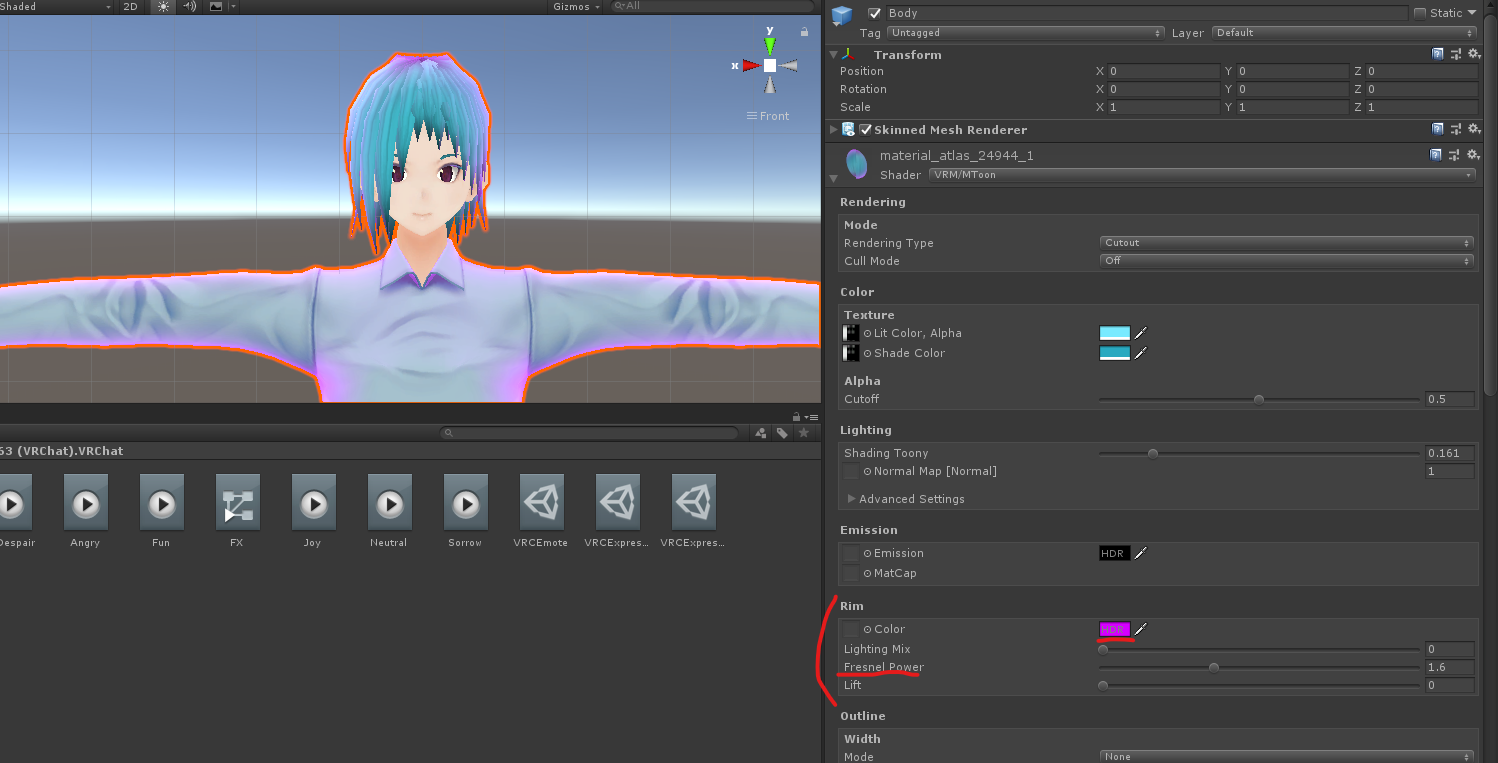Disable the Skinned Mesh Renderer checkbox
The width and height of the screenshot is (1498, 763).
[x=865, y=130]
